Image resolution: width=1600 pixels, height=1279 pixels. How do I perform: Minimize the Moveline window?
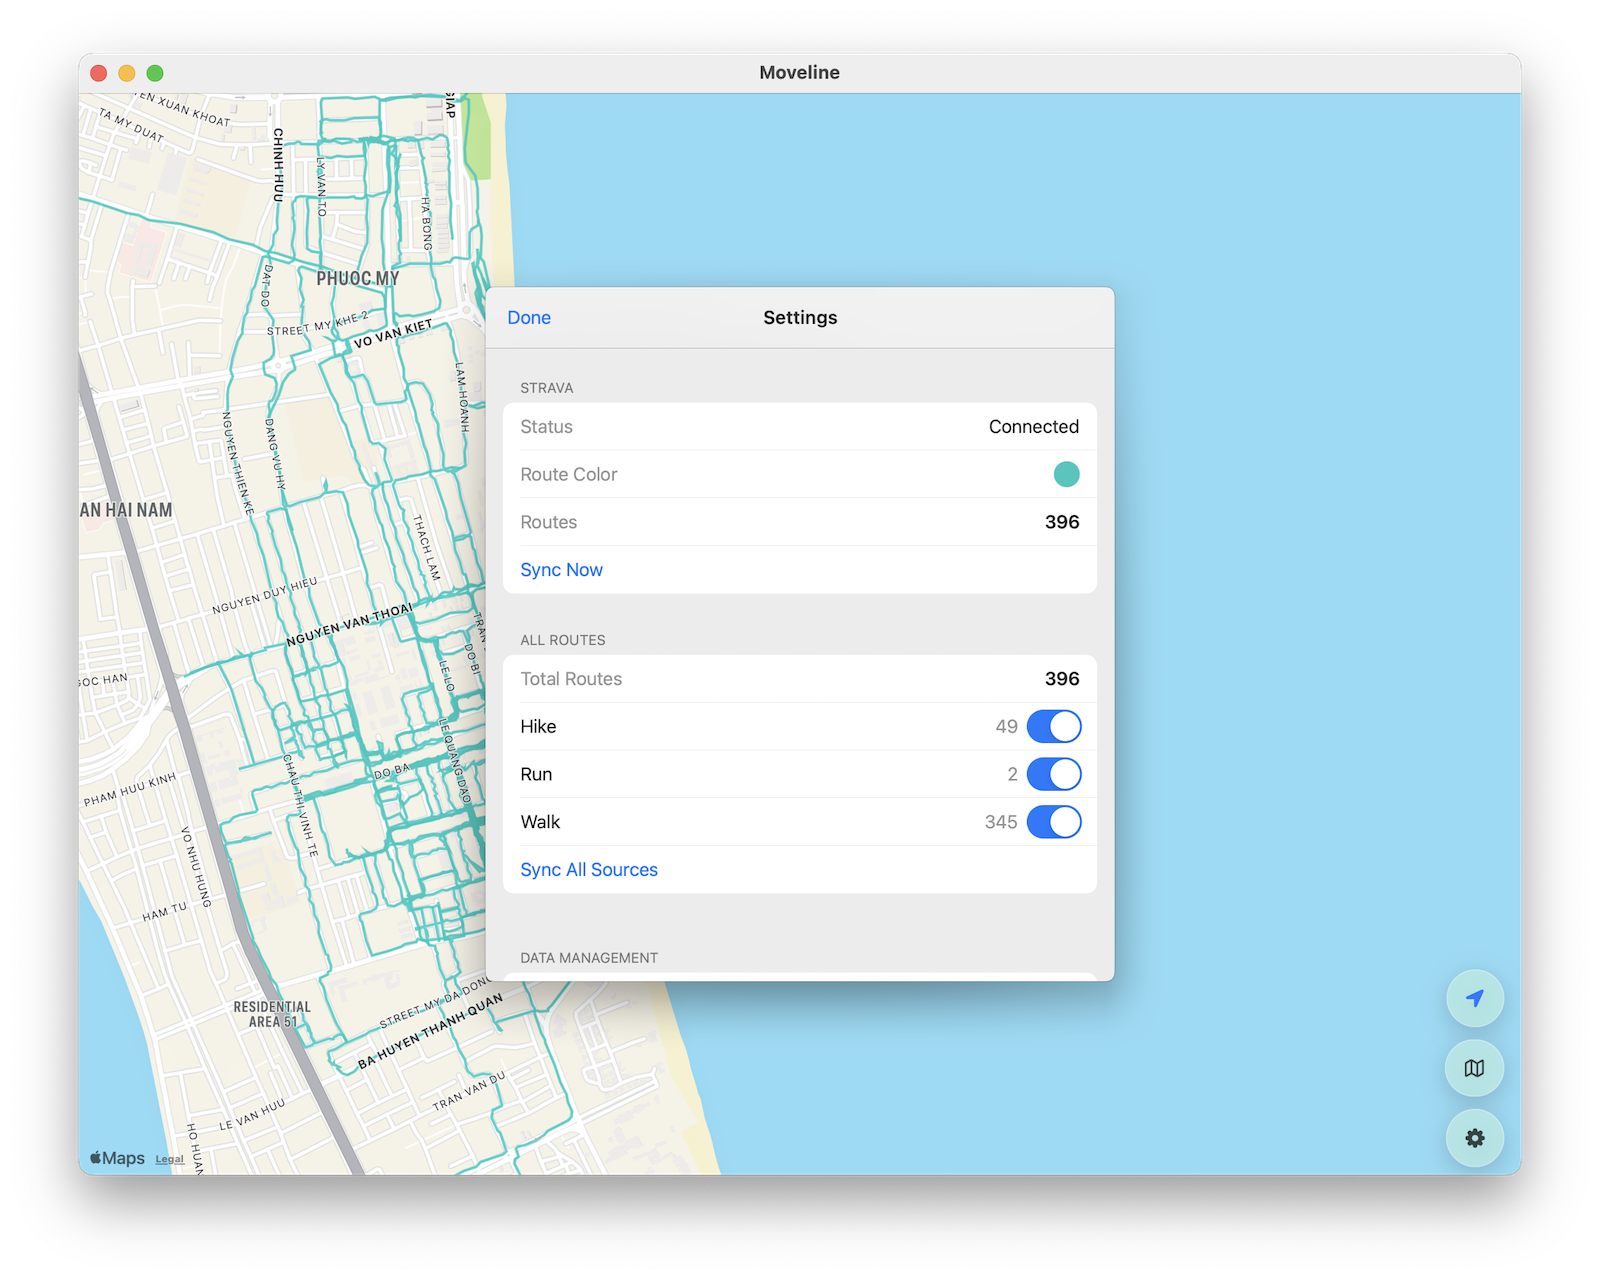[127, 73]
